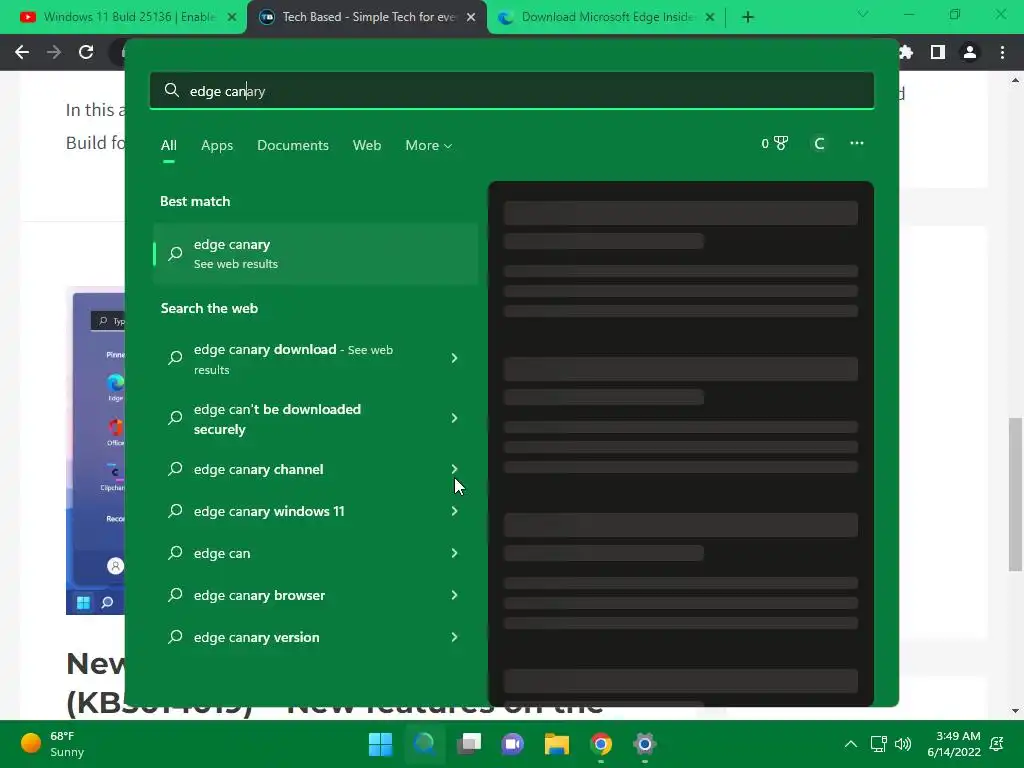Screen dimensions: 1024x768
Task: Click the search box containing edge canary
Action: (511, 91)
